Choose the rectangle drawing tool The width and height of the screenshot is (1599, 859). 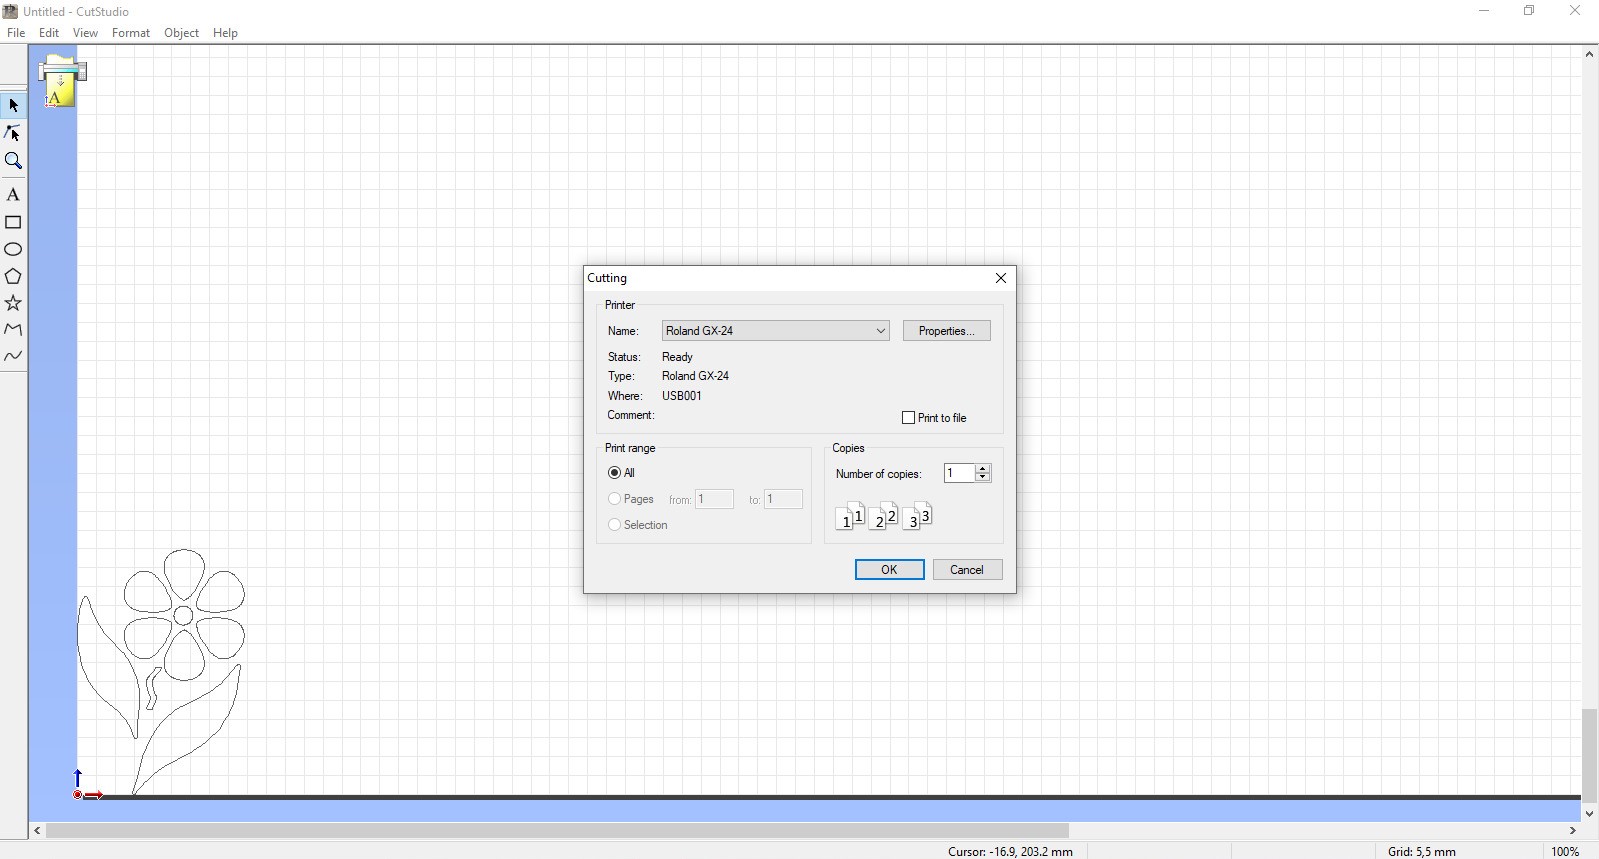(x=13, y=222)
